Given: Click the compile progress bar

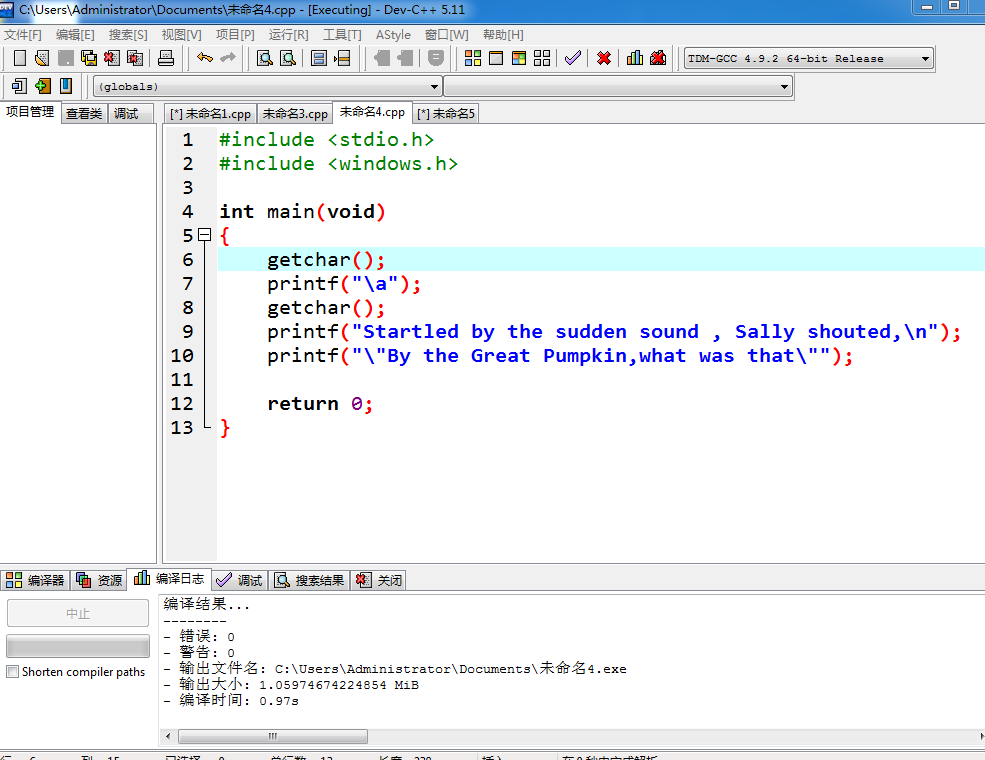Looking at the screenshot, I should pyautogui.click(x=78, y=646).
